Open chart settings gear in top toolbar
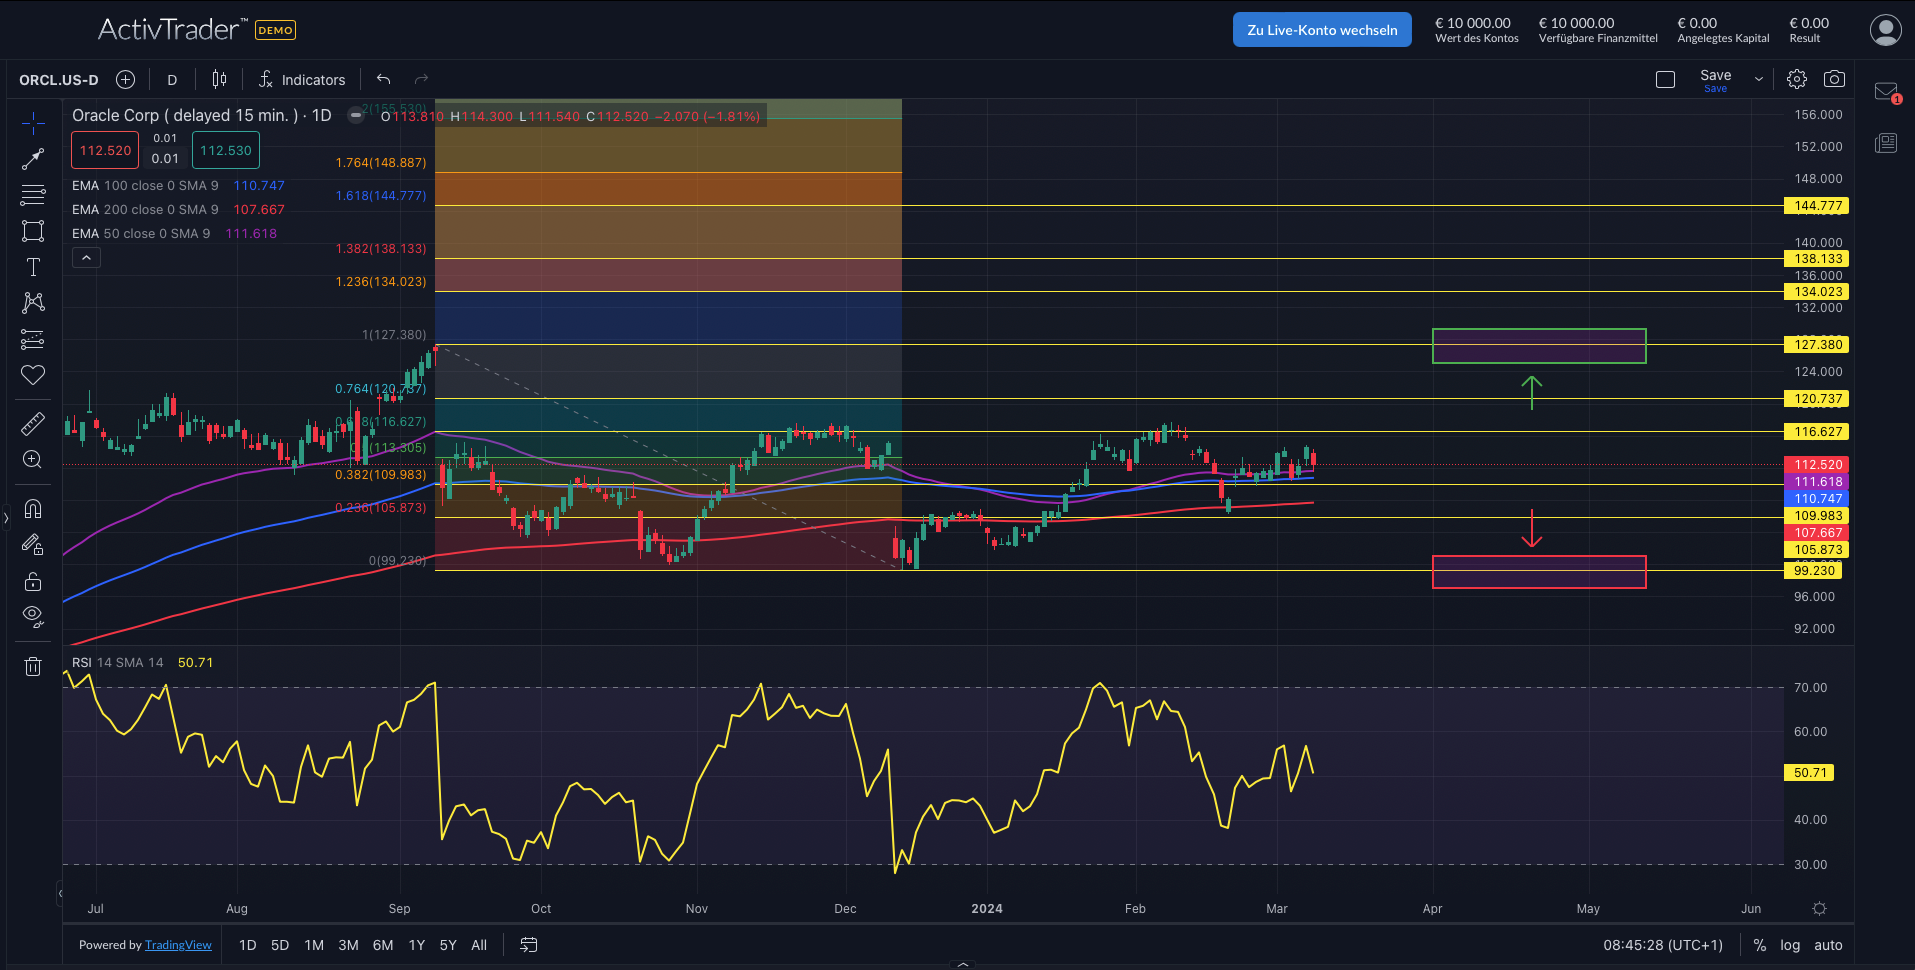Image resolution: width=1915 pixels, height=970 pixels. [1797, 79]
